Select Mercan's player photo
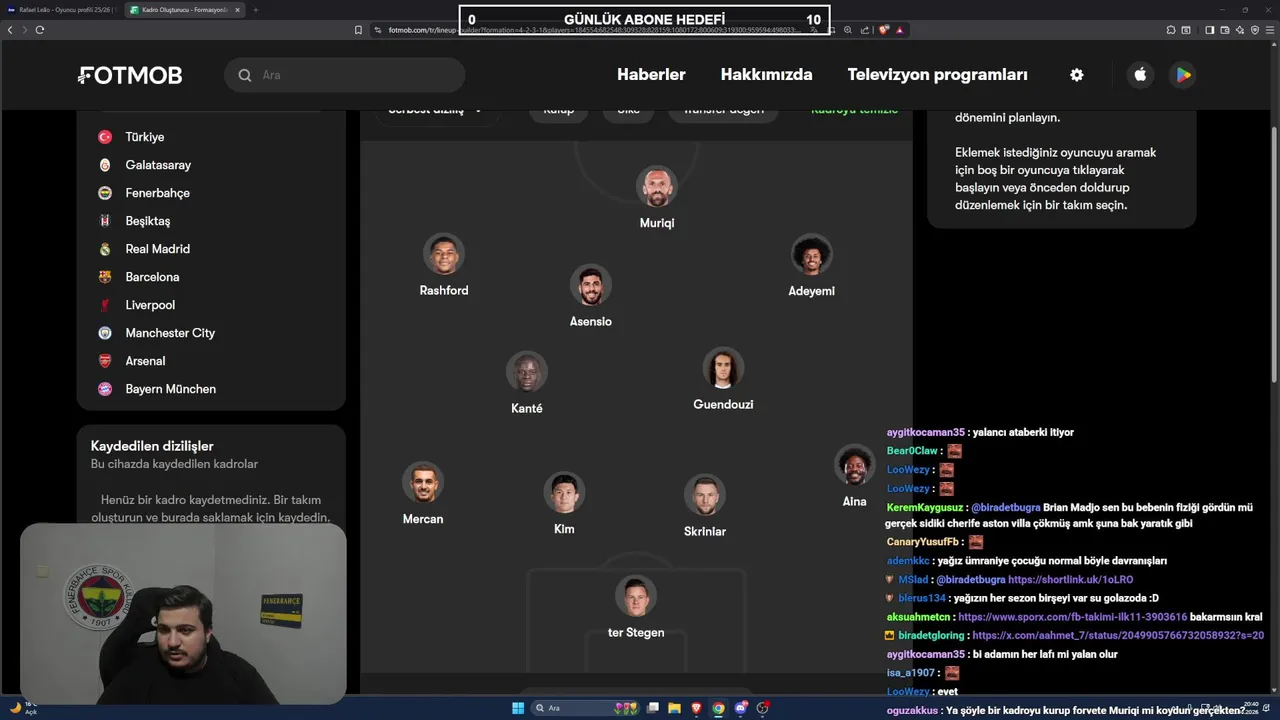1280x720 pixels. pyautogui.click(x=423, y=482)
